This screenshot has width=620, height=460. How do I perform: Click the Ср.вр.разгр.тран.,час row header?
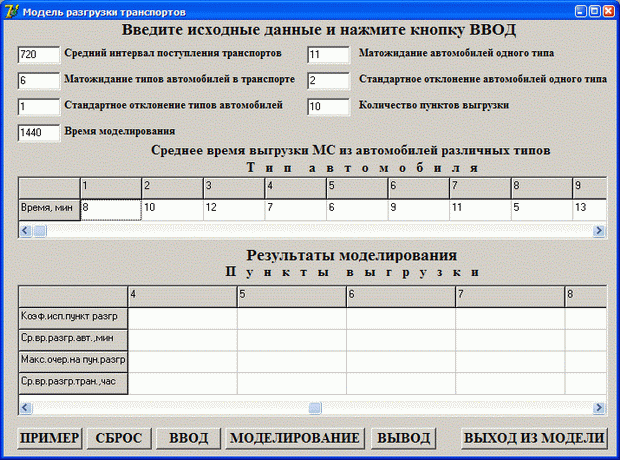[73, 383]
